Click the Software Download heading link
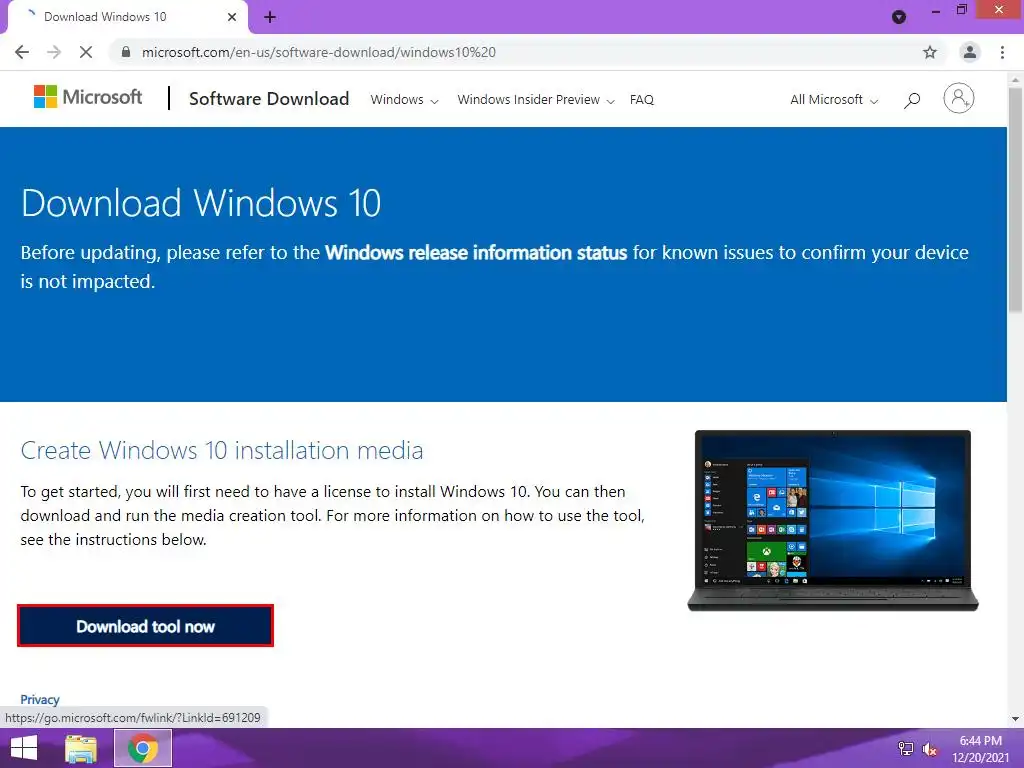Screen dimensions: 1024x768 click(x=269, y=99)
